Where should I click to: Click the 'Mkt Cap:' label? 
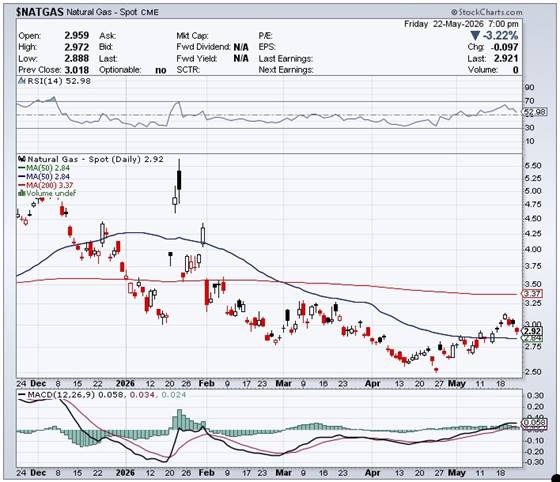coord(192,36)
